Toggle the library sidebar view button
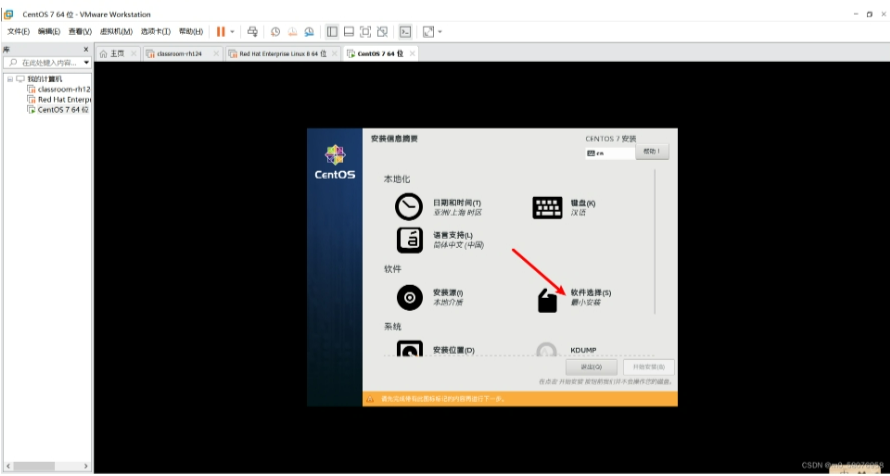 (332, 32)
